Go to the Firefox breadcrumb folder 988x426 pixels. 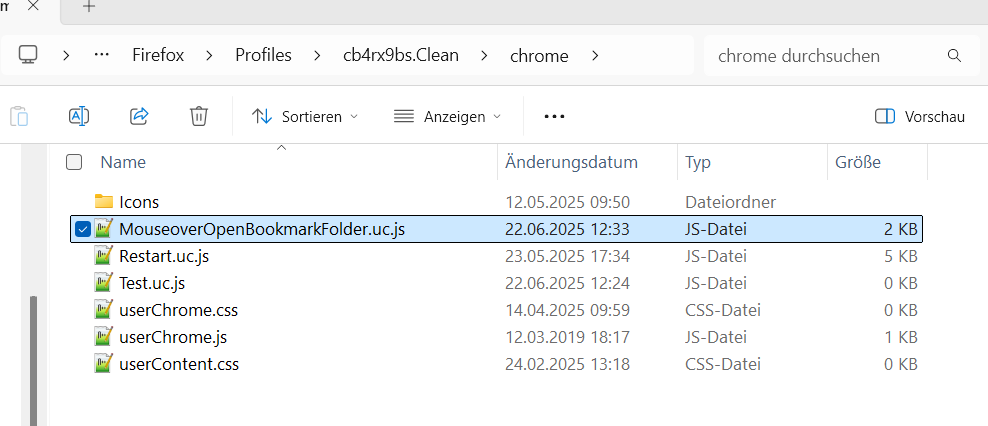click(158, 56)
